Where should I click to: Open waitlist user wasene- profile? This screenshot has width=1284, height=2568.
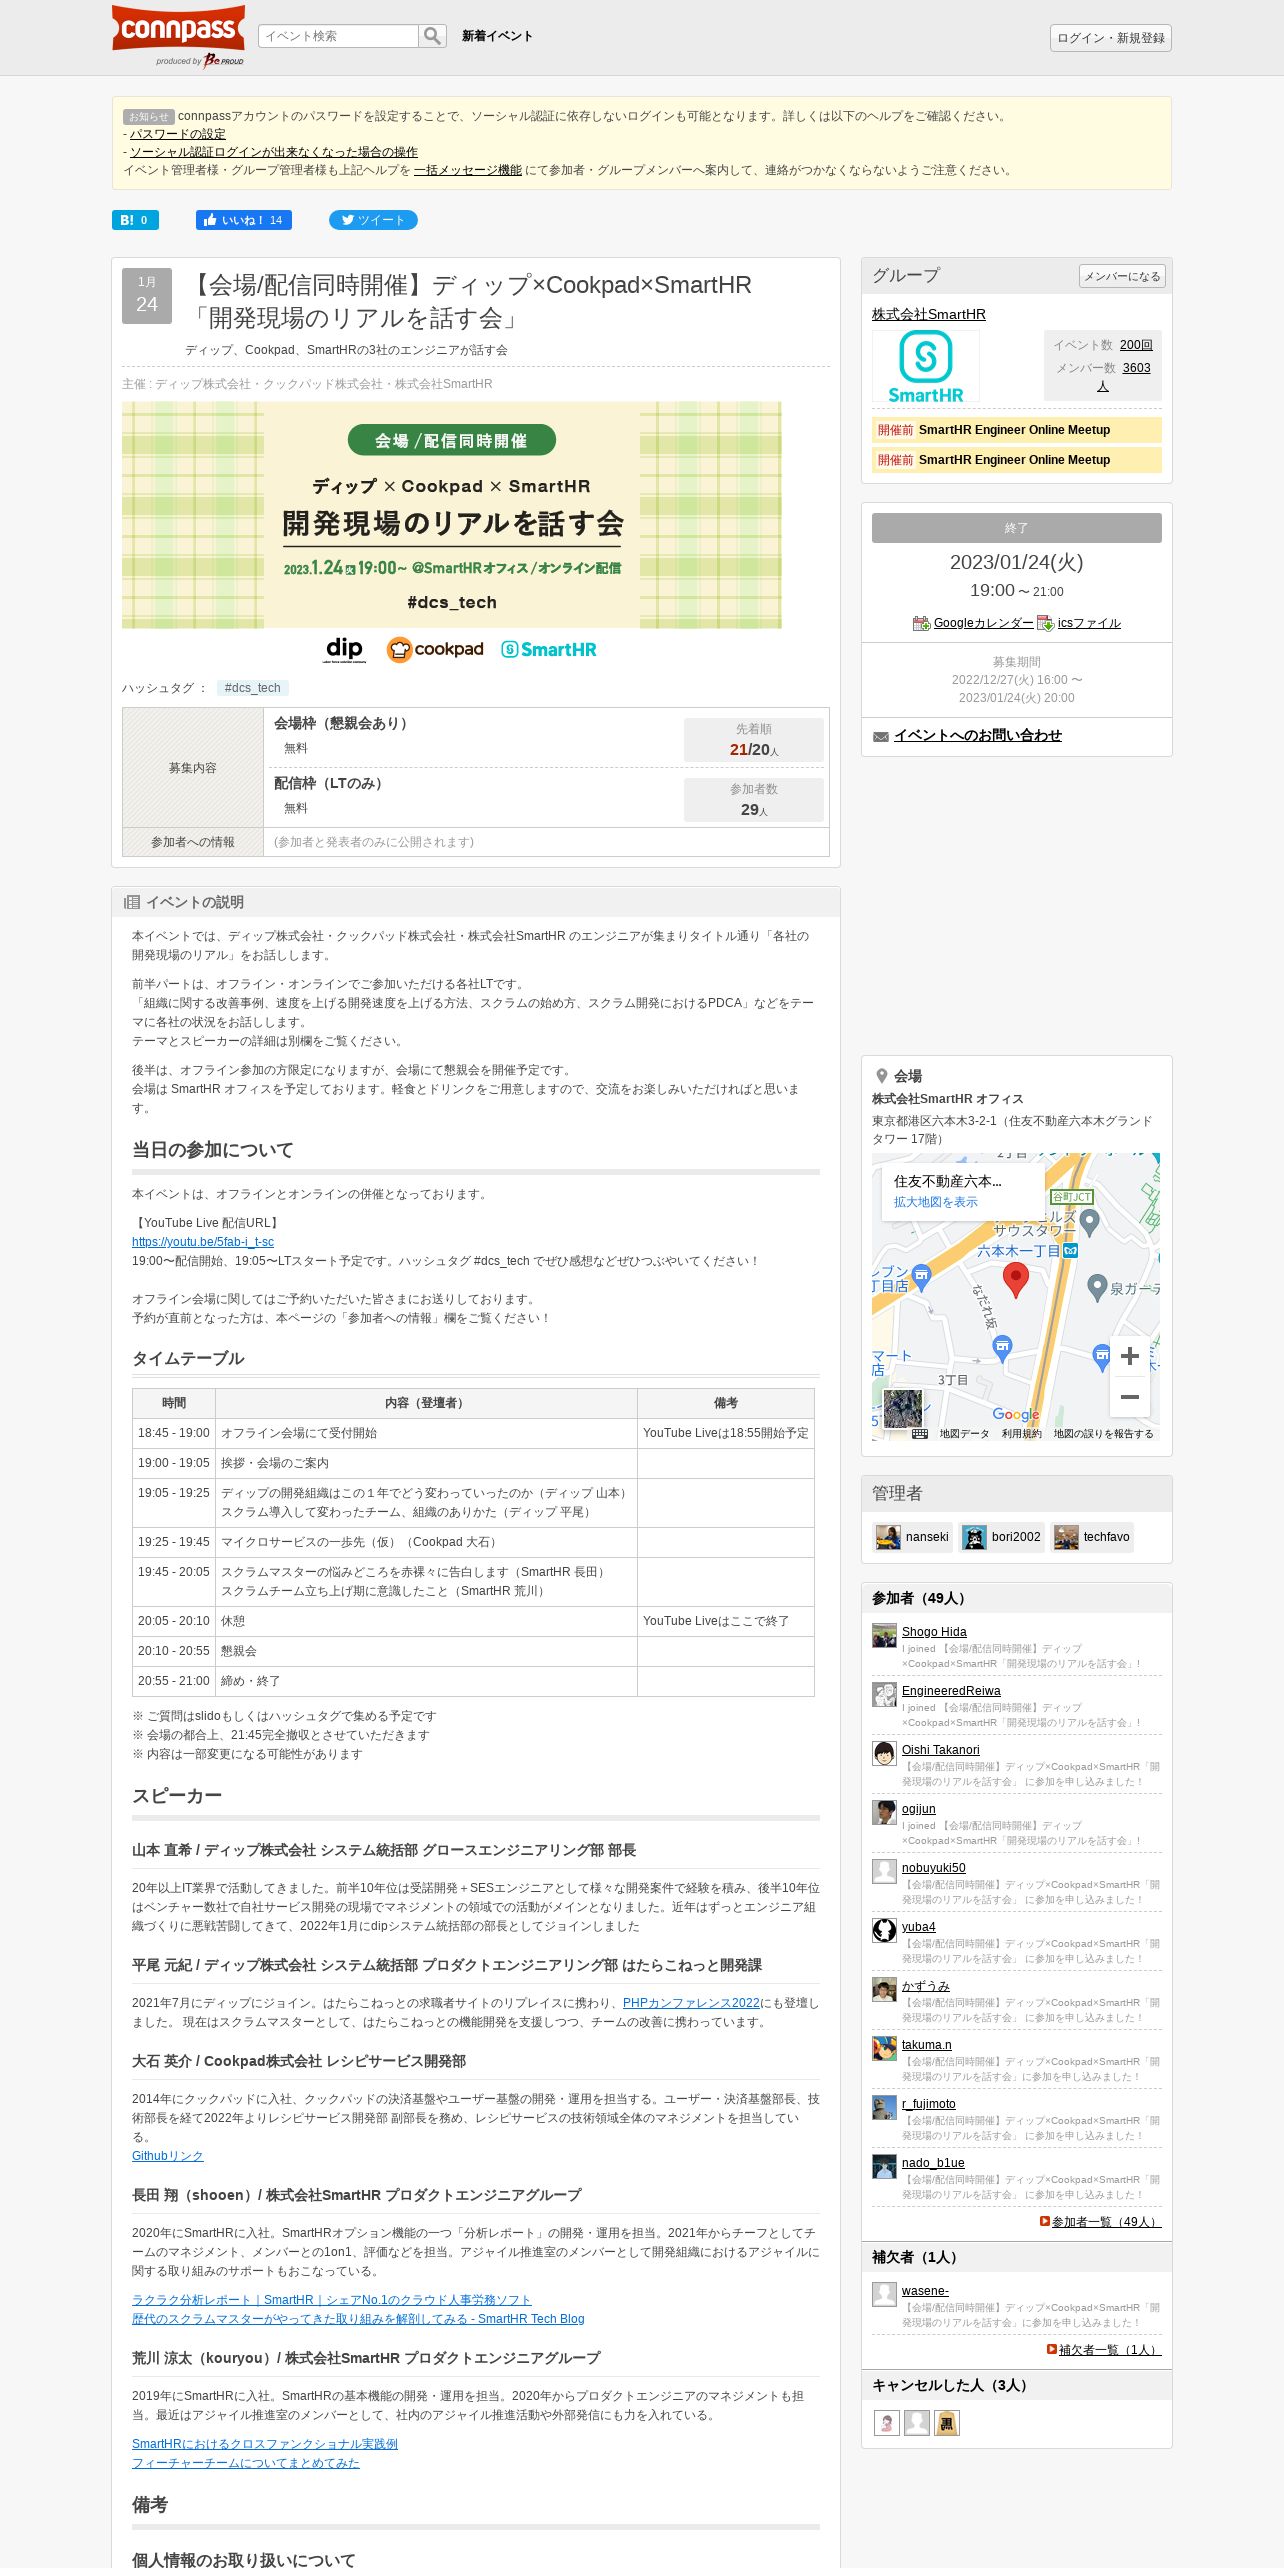coord(925,2291)
